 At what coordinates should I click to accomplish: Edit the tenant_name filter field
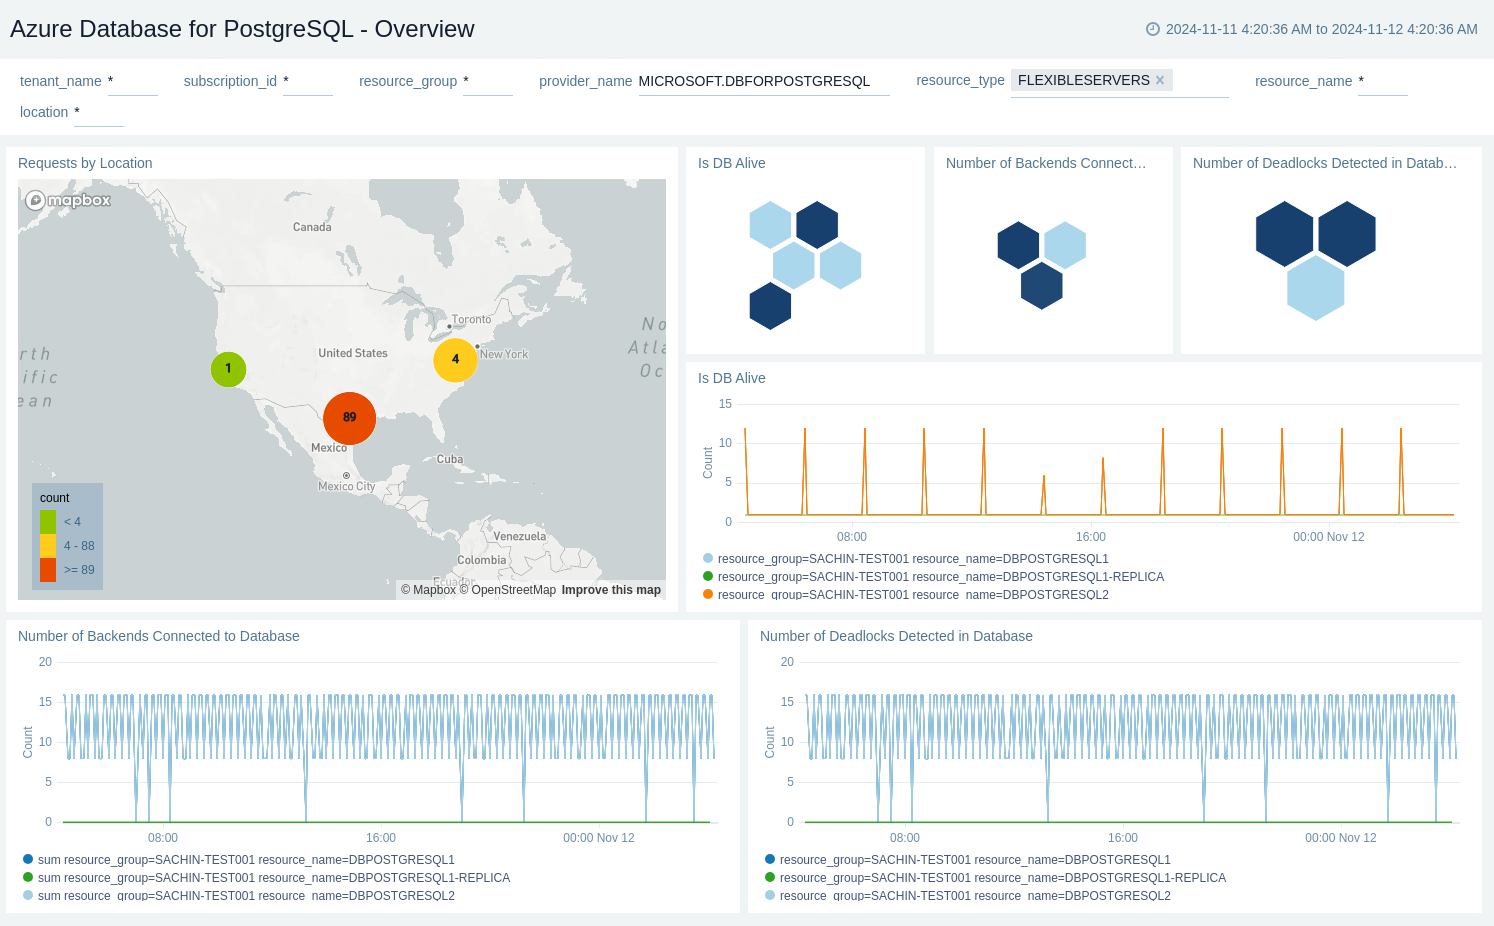tap(133, 81)
